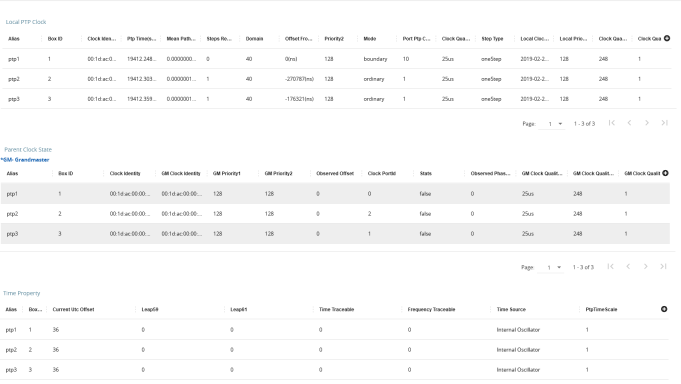This screenshot has width=681, height=384.
Task: Click the Local PTP Clock section title
Action: [x=26, y=22]
